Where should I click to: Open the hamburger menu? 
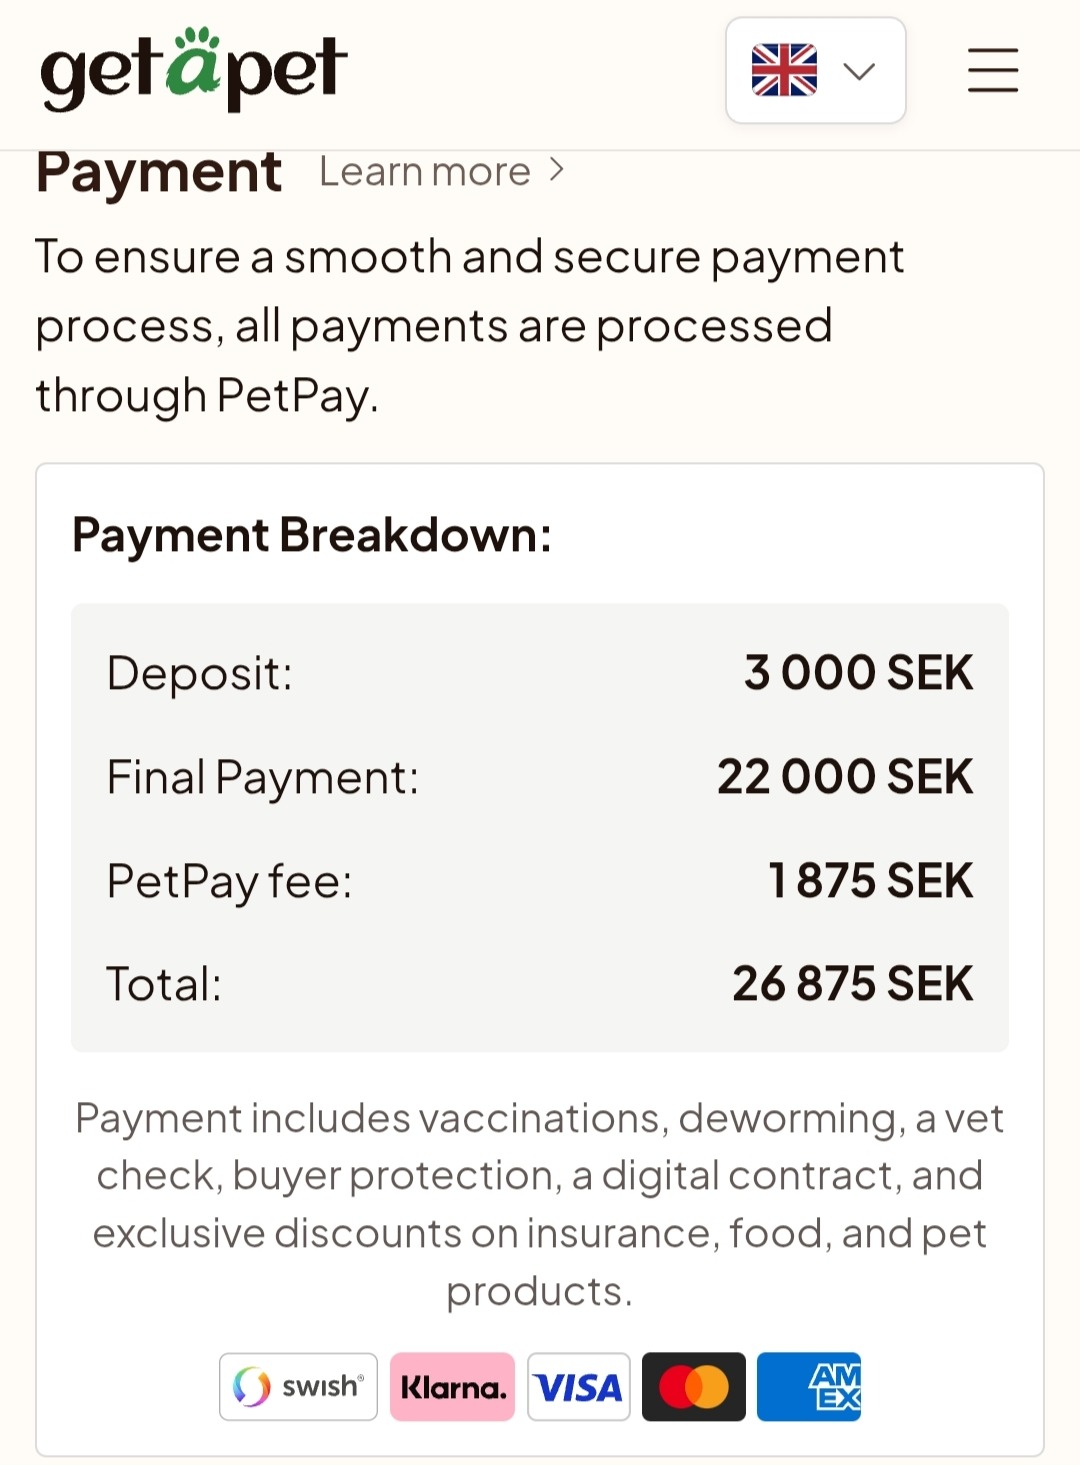[992, 70]
